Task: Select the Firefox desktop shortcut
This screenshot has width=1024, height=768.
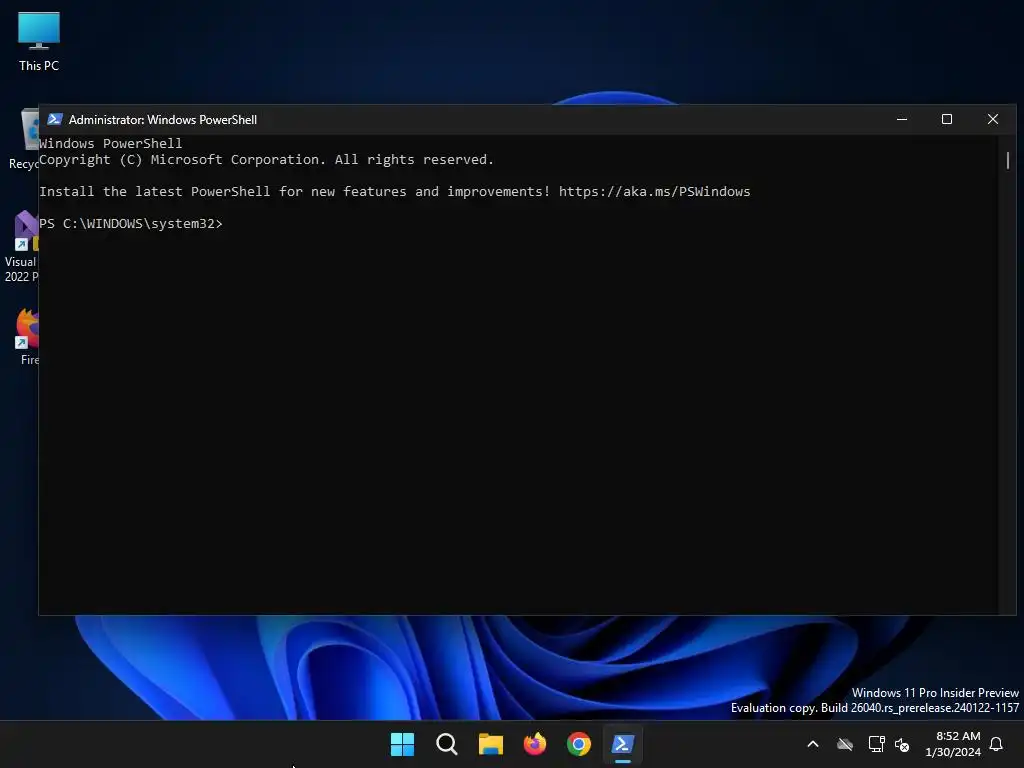Action: tap(26, 336)
